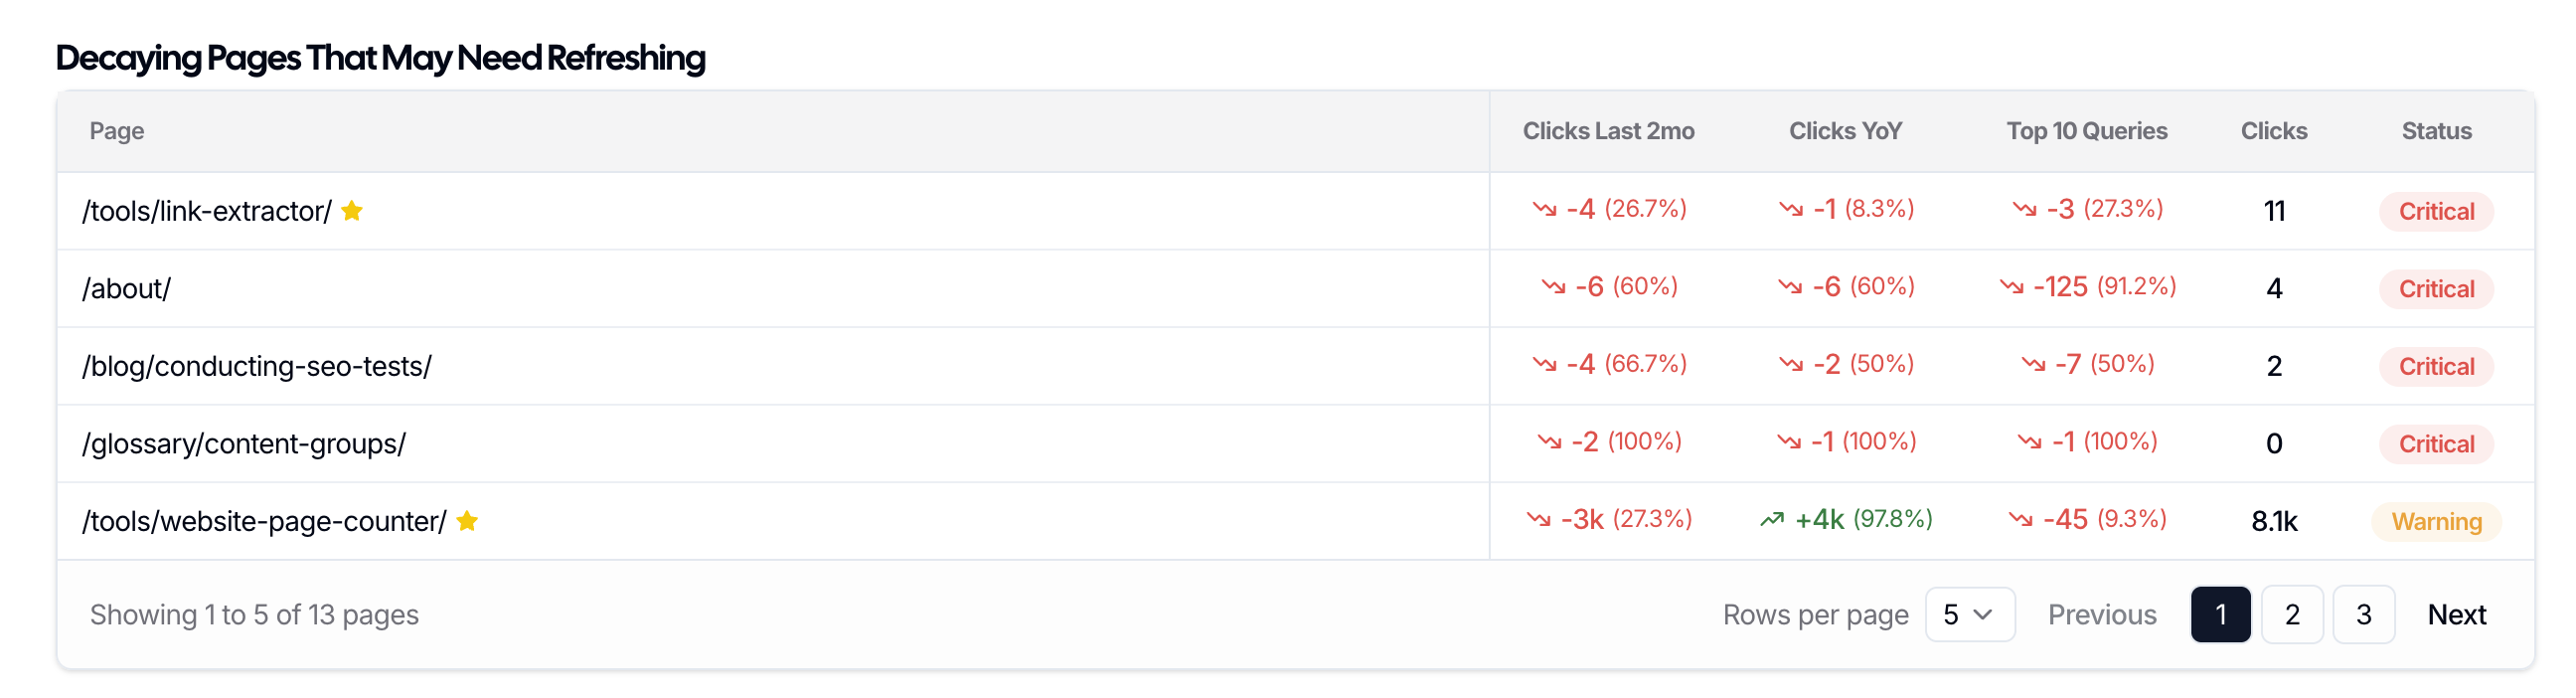Screen dimensions: 2576x698
Task: Open the /about/ page link
Action: coord(127,289)
